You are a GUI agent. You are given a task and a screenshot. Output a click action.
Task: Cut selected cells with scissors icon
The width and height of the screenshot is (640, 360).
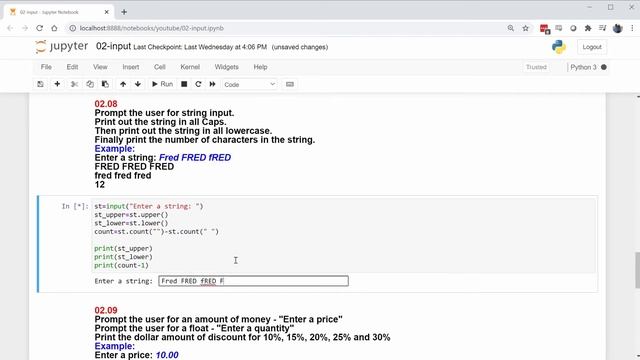point(74,84)
